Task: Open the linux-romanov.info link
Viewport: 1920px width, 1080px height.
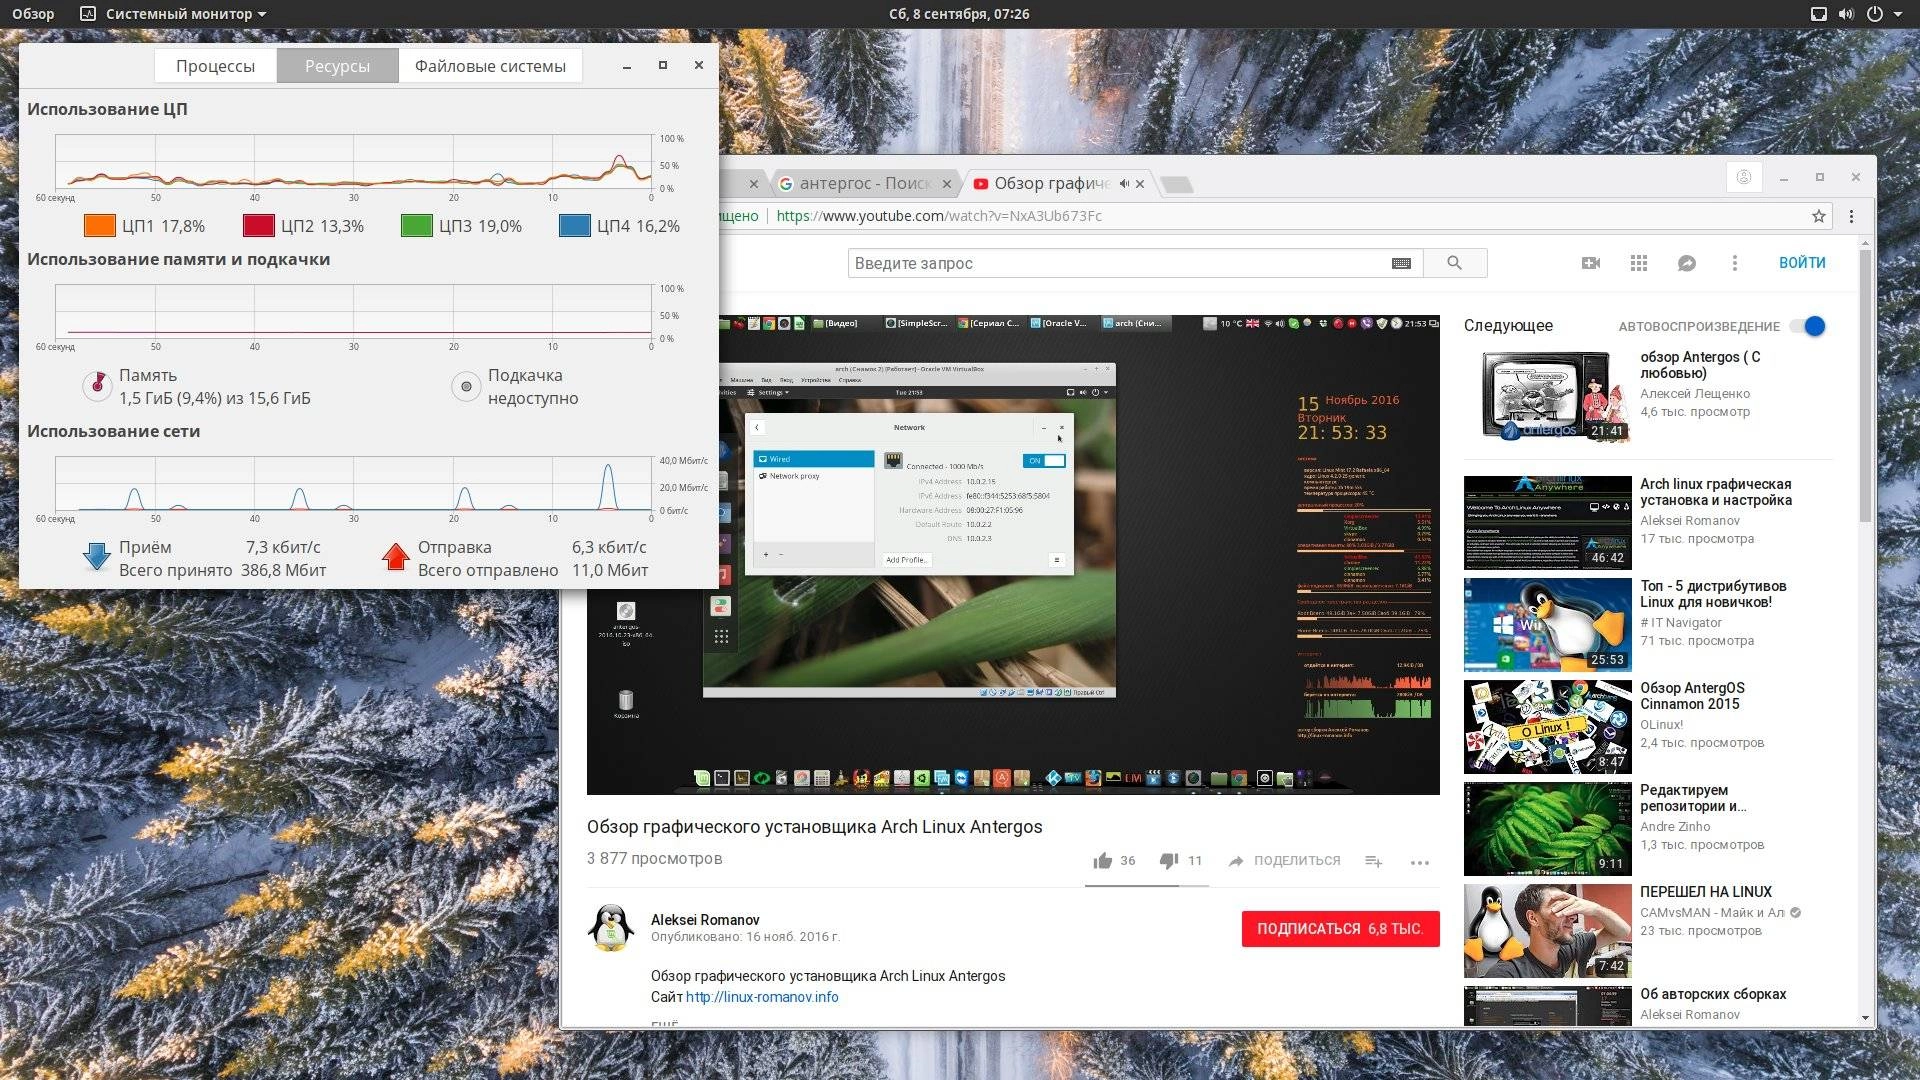Action: click(x=762, y=997)
